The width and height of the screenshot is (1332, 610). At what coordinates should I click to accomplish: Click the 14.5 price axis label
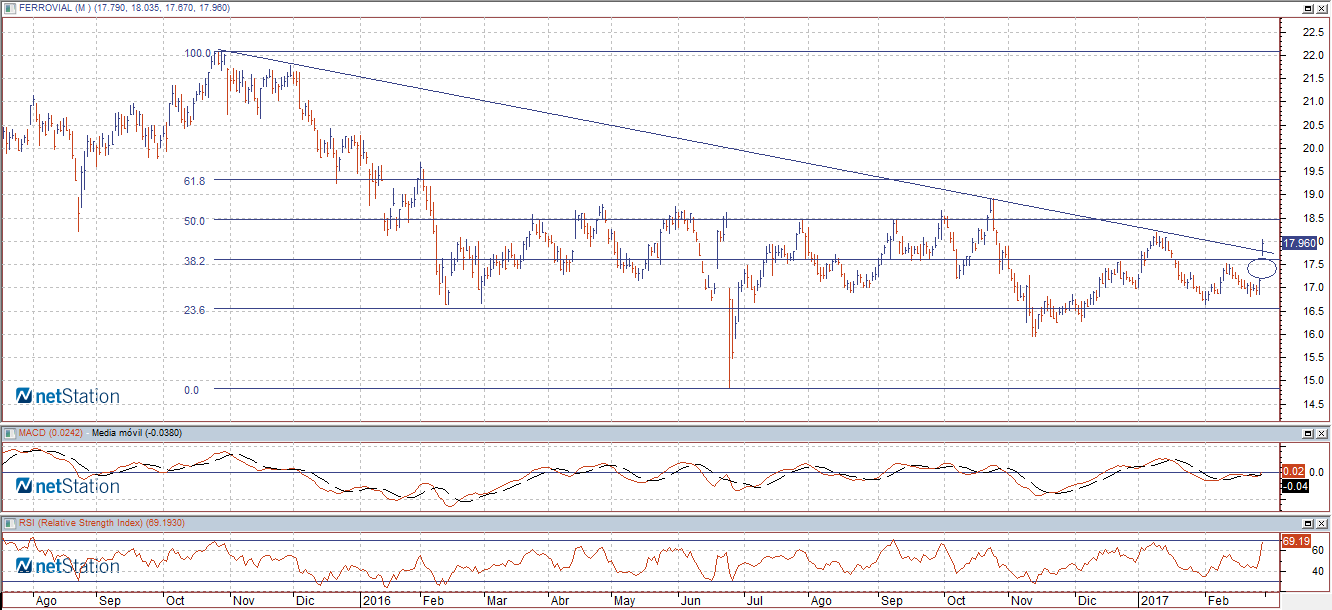click(x=1314, y=404)
